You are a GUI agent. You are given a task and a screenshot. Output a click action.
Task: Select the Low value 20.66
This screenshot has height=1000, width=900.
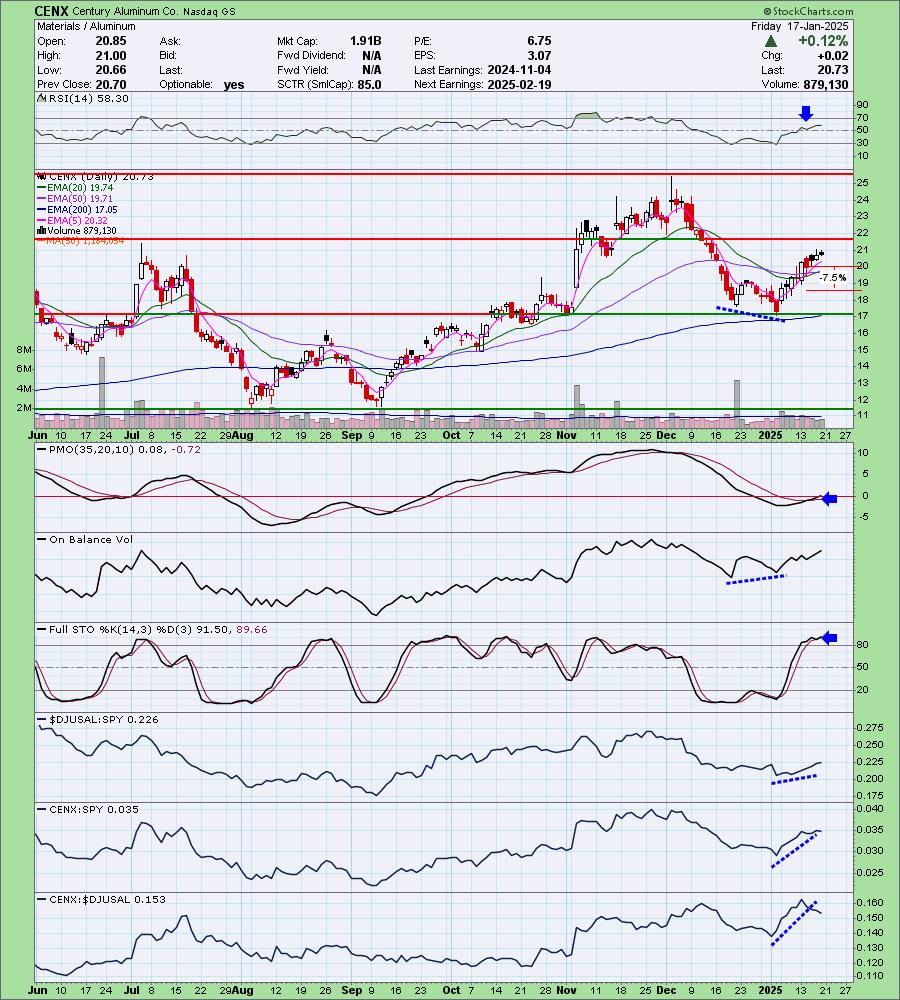click(x=111, y=70)
